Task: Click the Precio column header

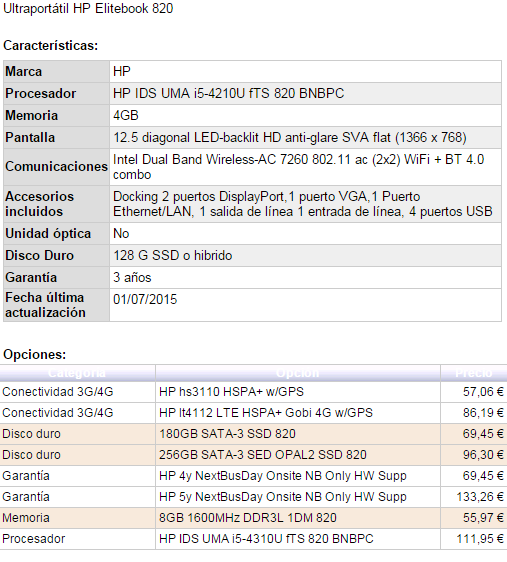Action: click(x=474, y=373)
